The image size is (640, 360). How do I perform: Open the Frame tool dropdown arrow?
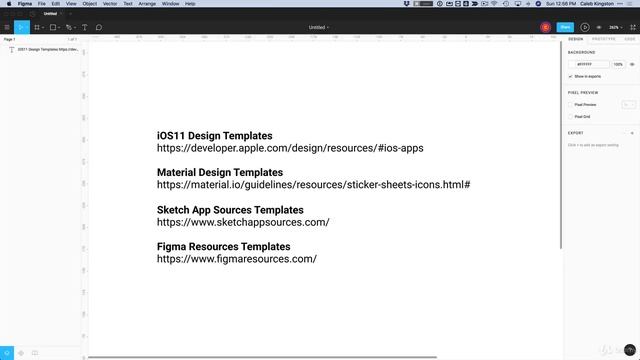click(43, 28)
